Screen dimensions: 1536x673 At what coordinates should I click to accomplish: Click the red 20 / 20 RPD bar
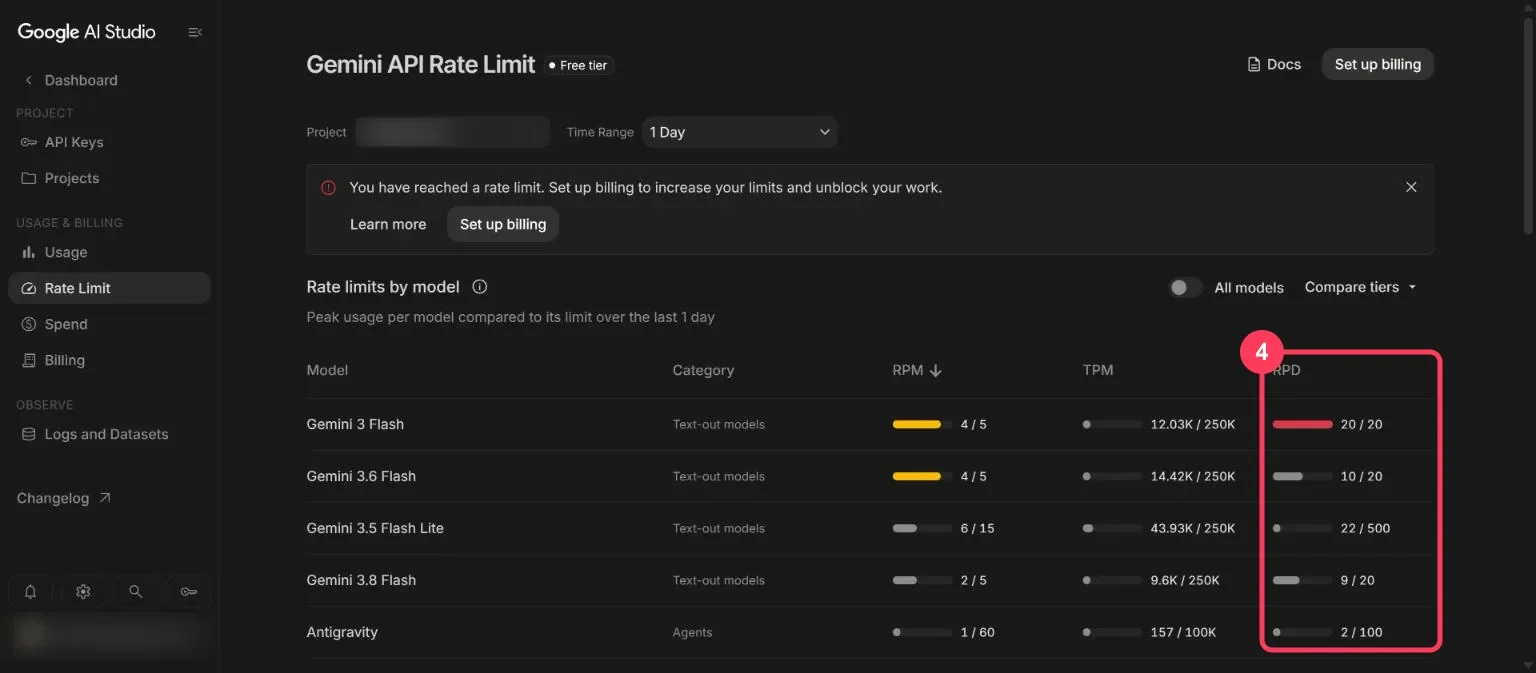(x=1302, y=424)
